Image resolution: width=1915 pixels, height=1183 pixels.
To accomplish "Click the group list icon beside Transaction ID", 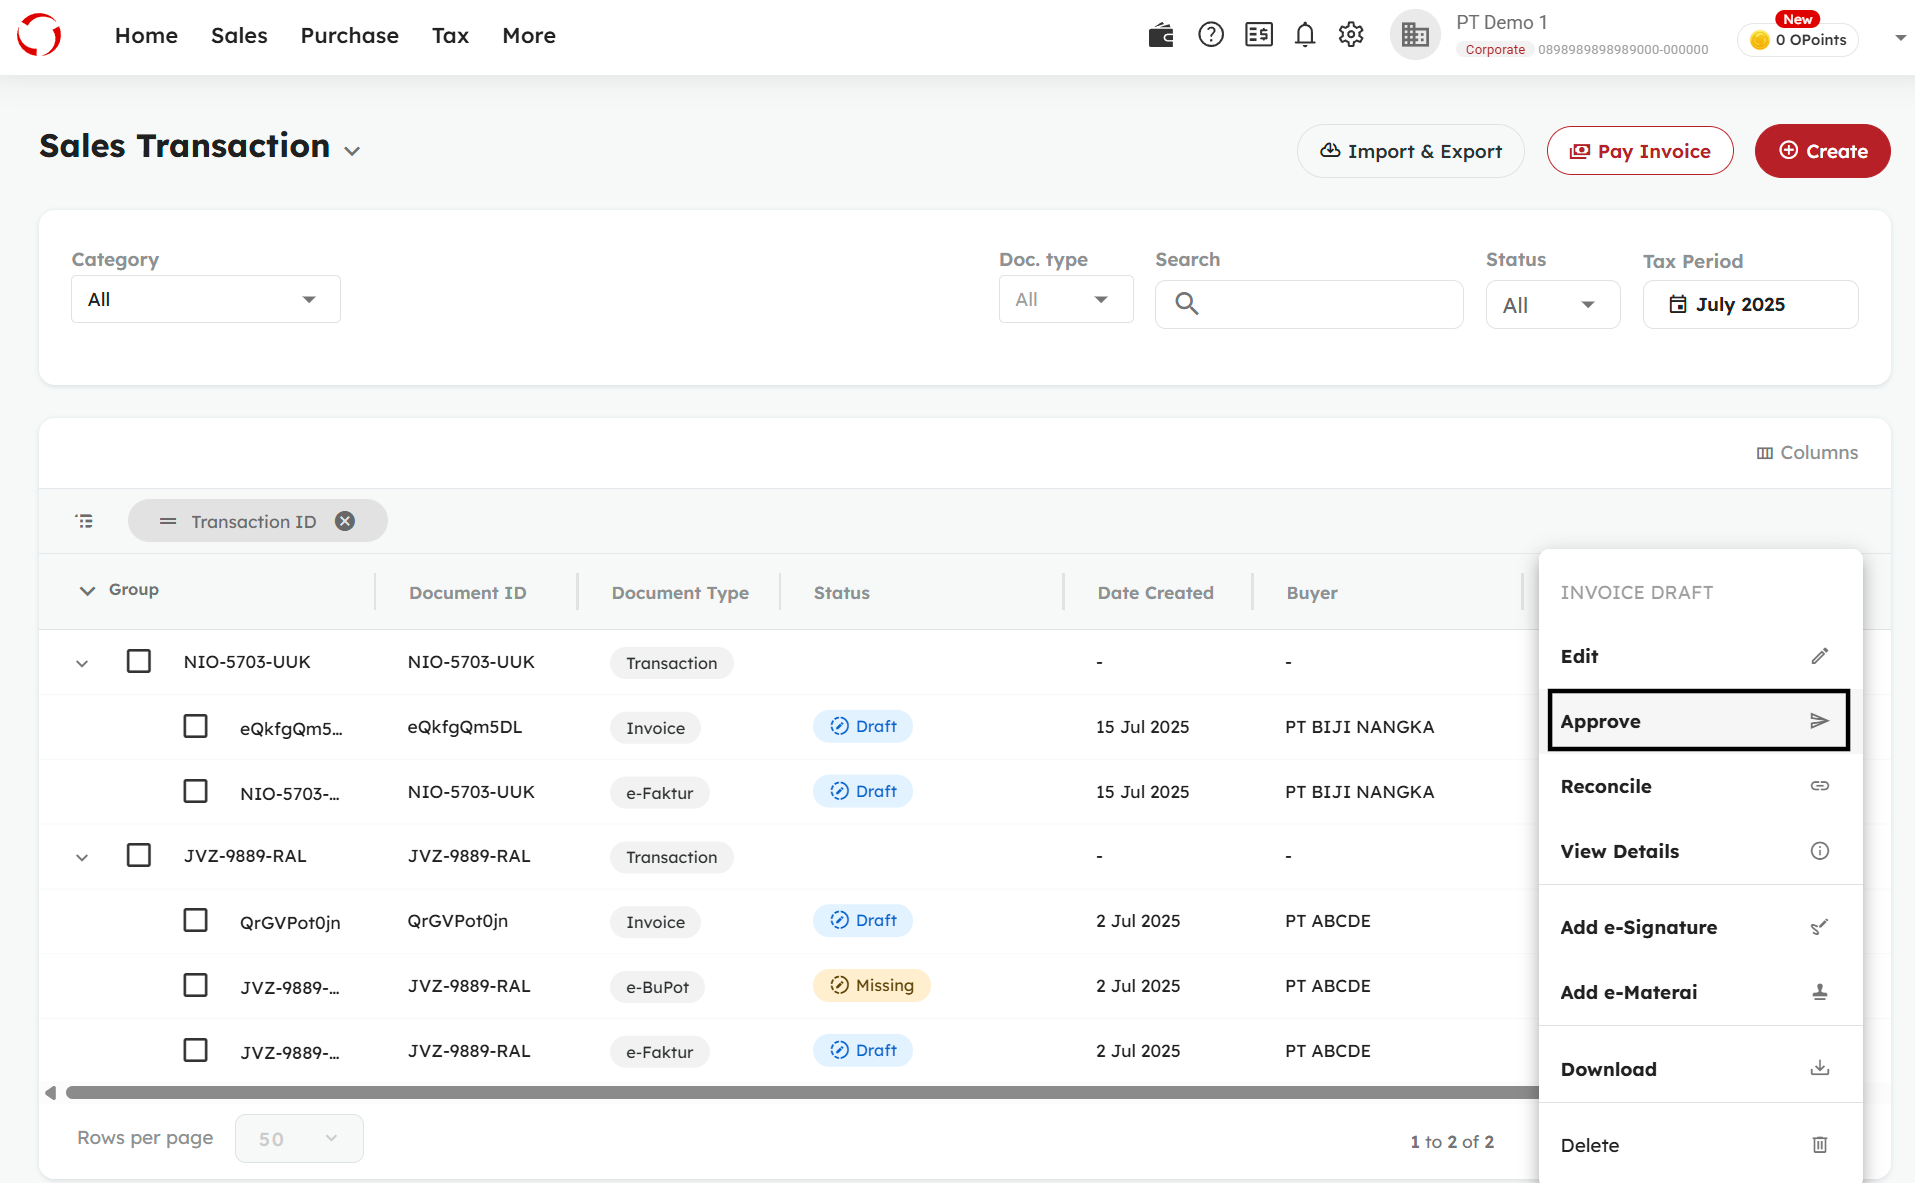I will click(x=85, y=521).
